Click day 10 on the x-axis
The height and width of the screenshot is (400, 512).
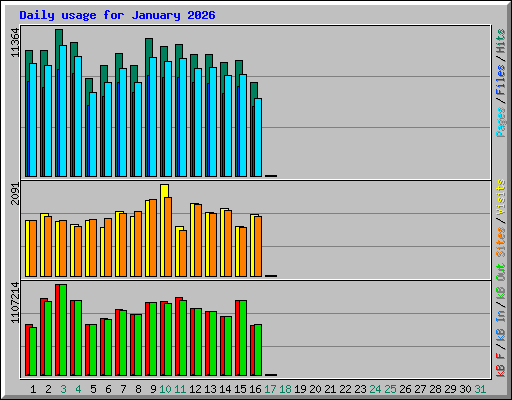(x=165, y=389)
